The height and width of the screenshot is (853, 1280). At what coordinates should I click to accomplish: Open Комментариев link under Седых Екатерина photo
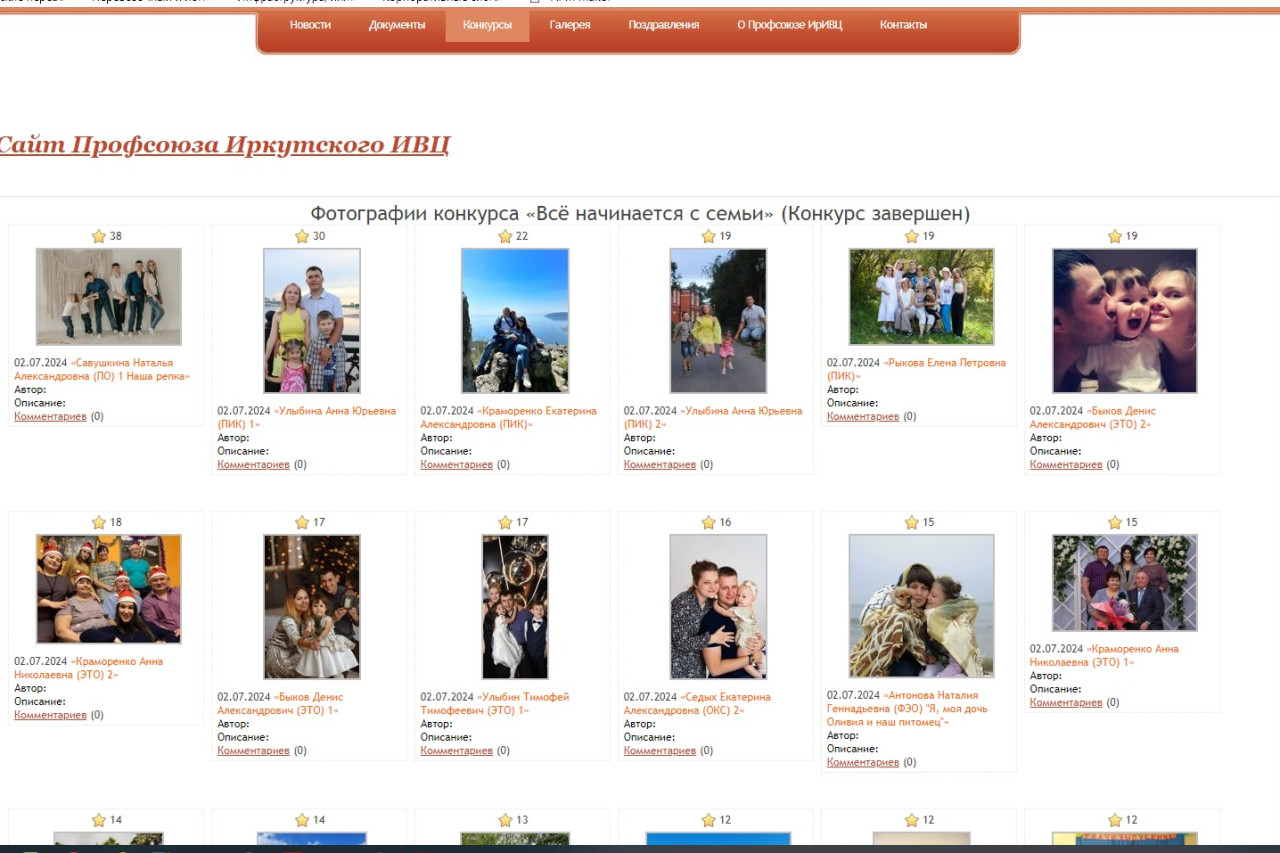660,751
